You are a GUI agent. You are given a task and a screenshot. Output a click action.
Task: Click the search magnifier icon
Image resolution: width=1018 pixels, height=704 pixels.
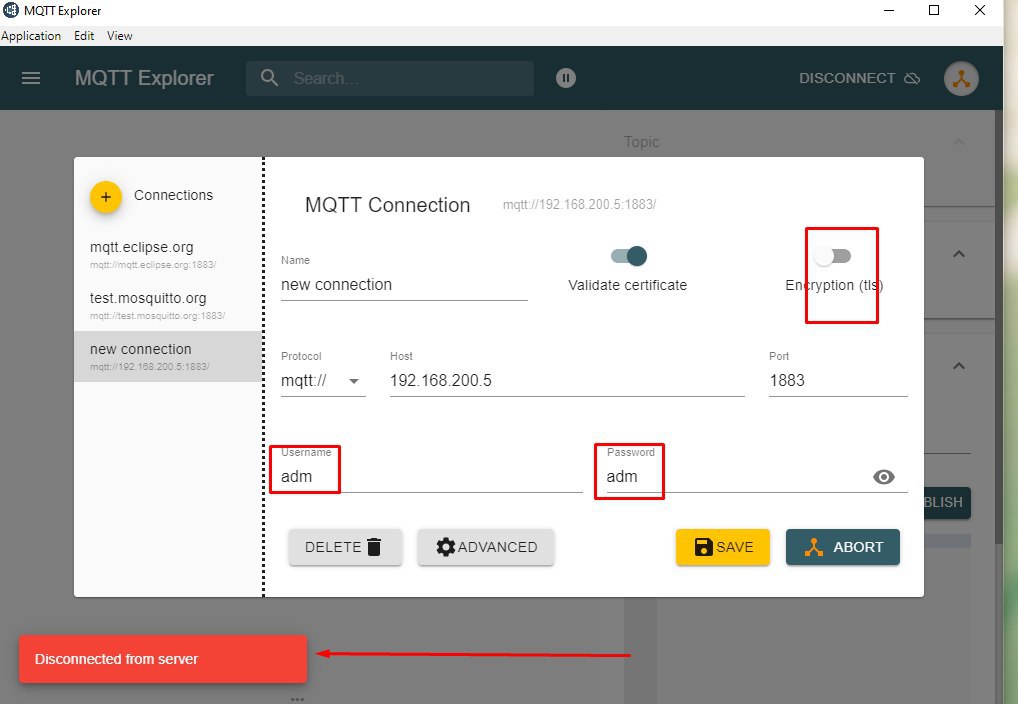click(269, 78)
